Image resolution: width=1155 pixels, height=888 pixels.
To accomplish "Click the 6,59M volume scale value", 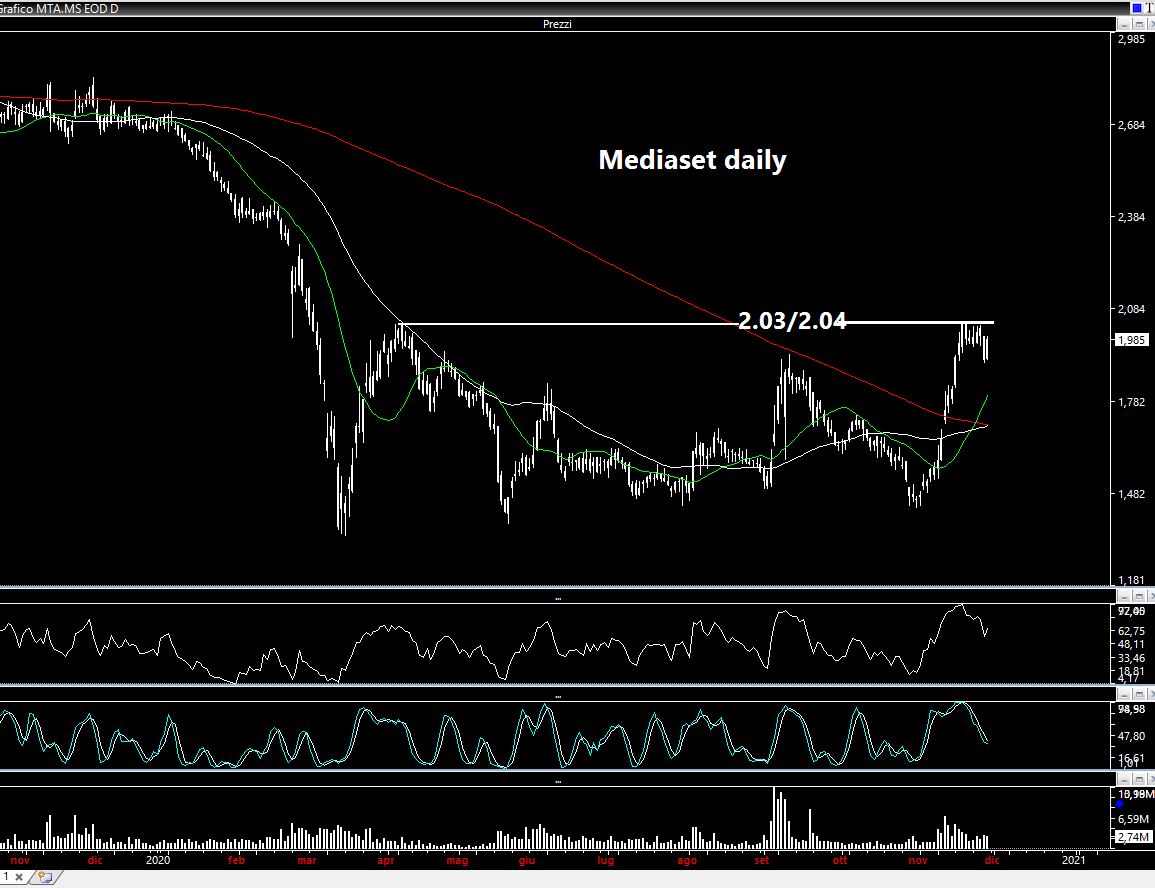I will [1133, 820].
